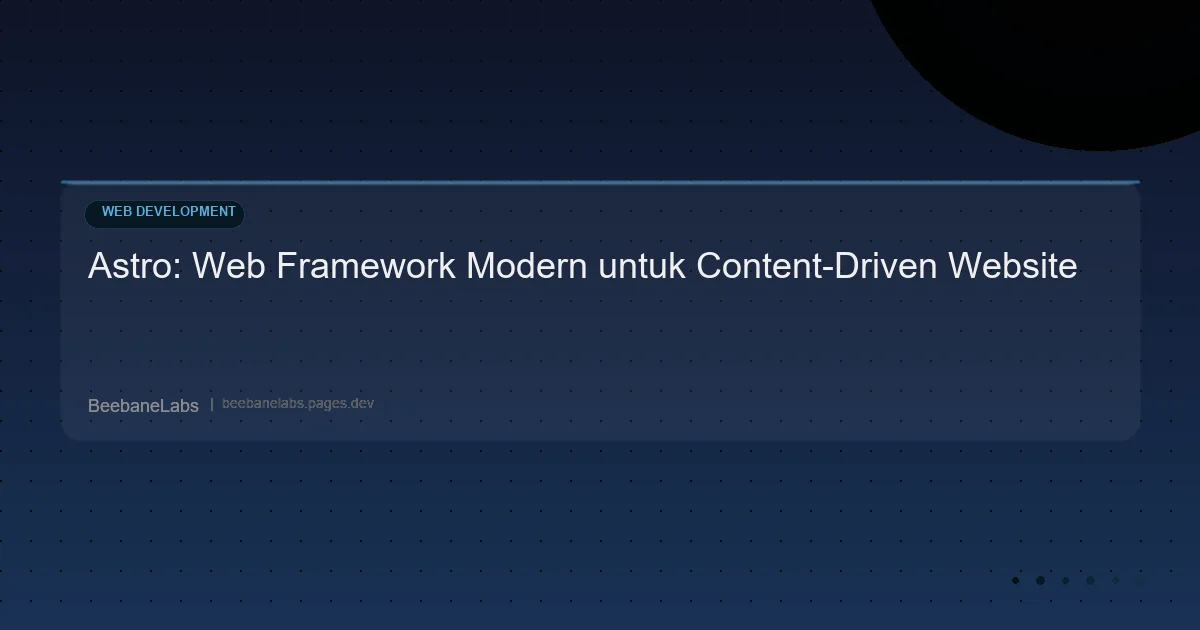Screen dimensions: 1200x630
Task: Select the BeebaneLabs brand name
Action: point(143,405)
